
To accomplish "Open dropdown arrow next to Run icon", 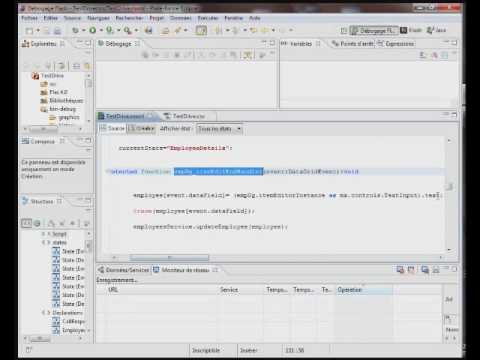I will tap(101, 30).
